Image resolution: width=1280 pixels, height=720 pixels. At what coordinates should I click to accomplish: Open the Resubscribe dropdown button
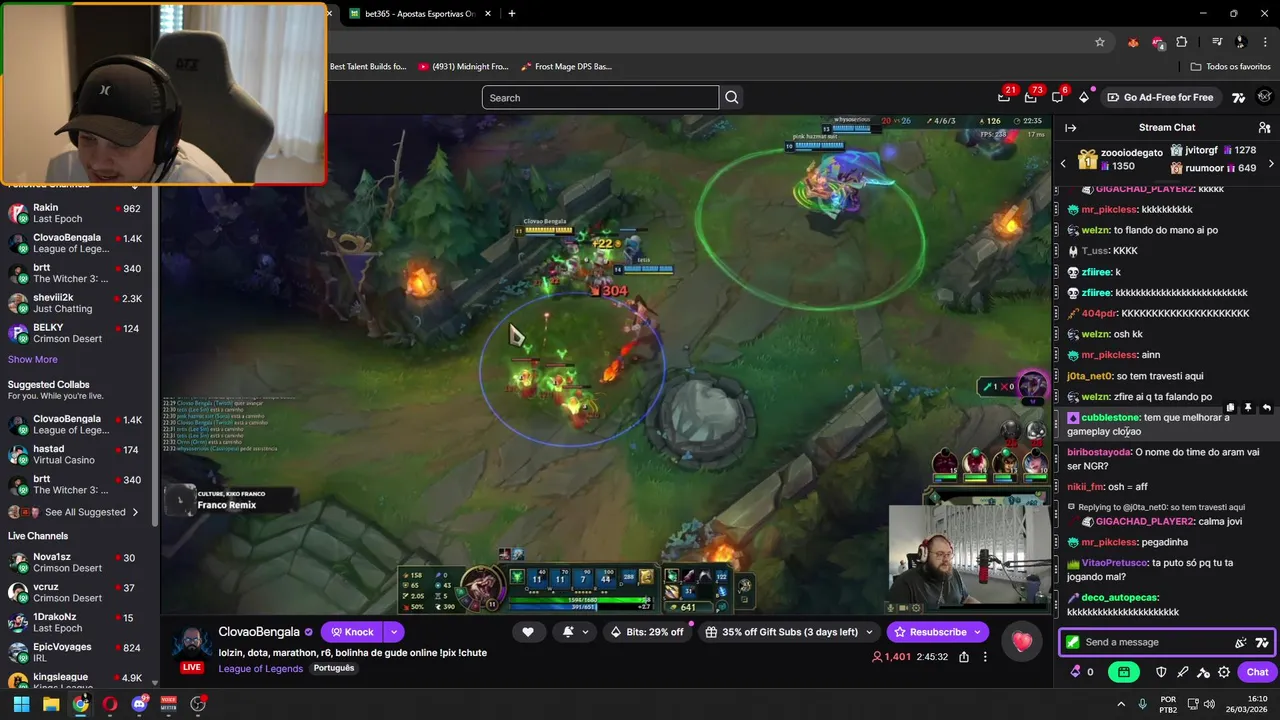click(x=978, y=632)
